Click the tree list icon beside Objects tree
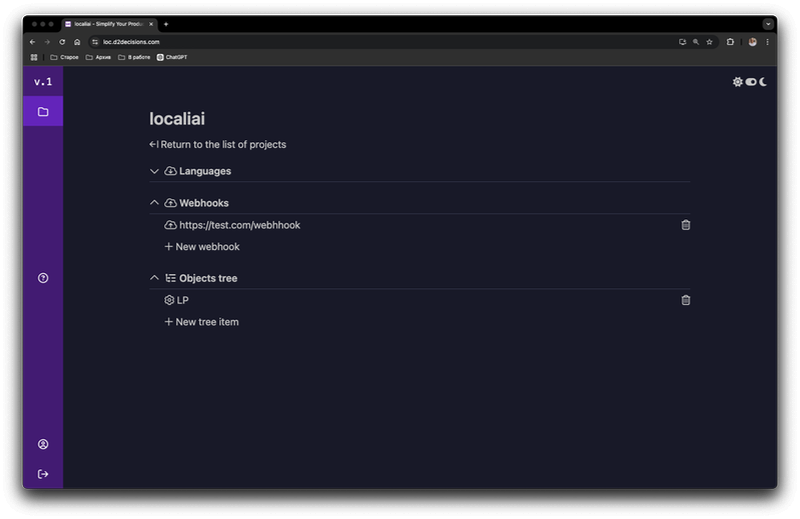 (x=170, y=278)
